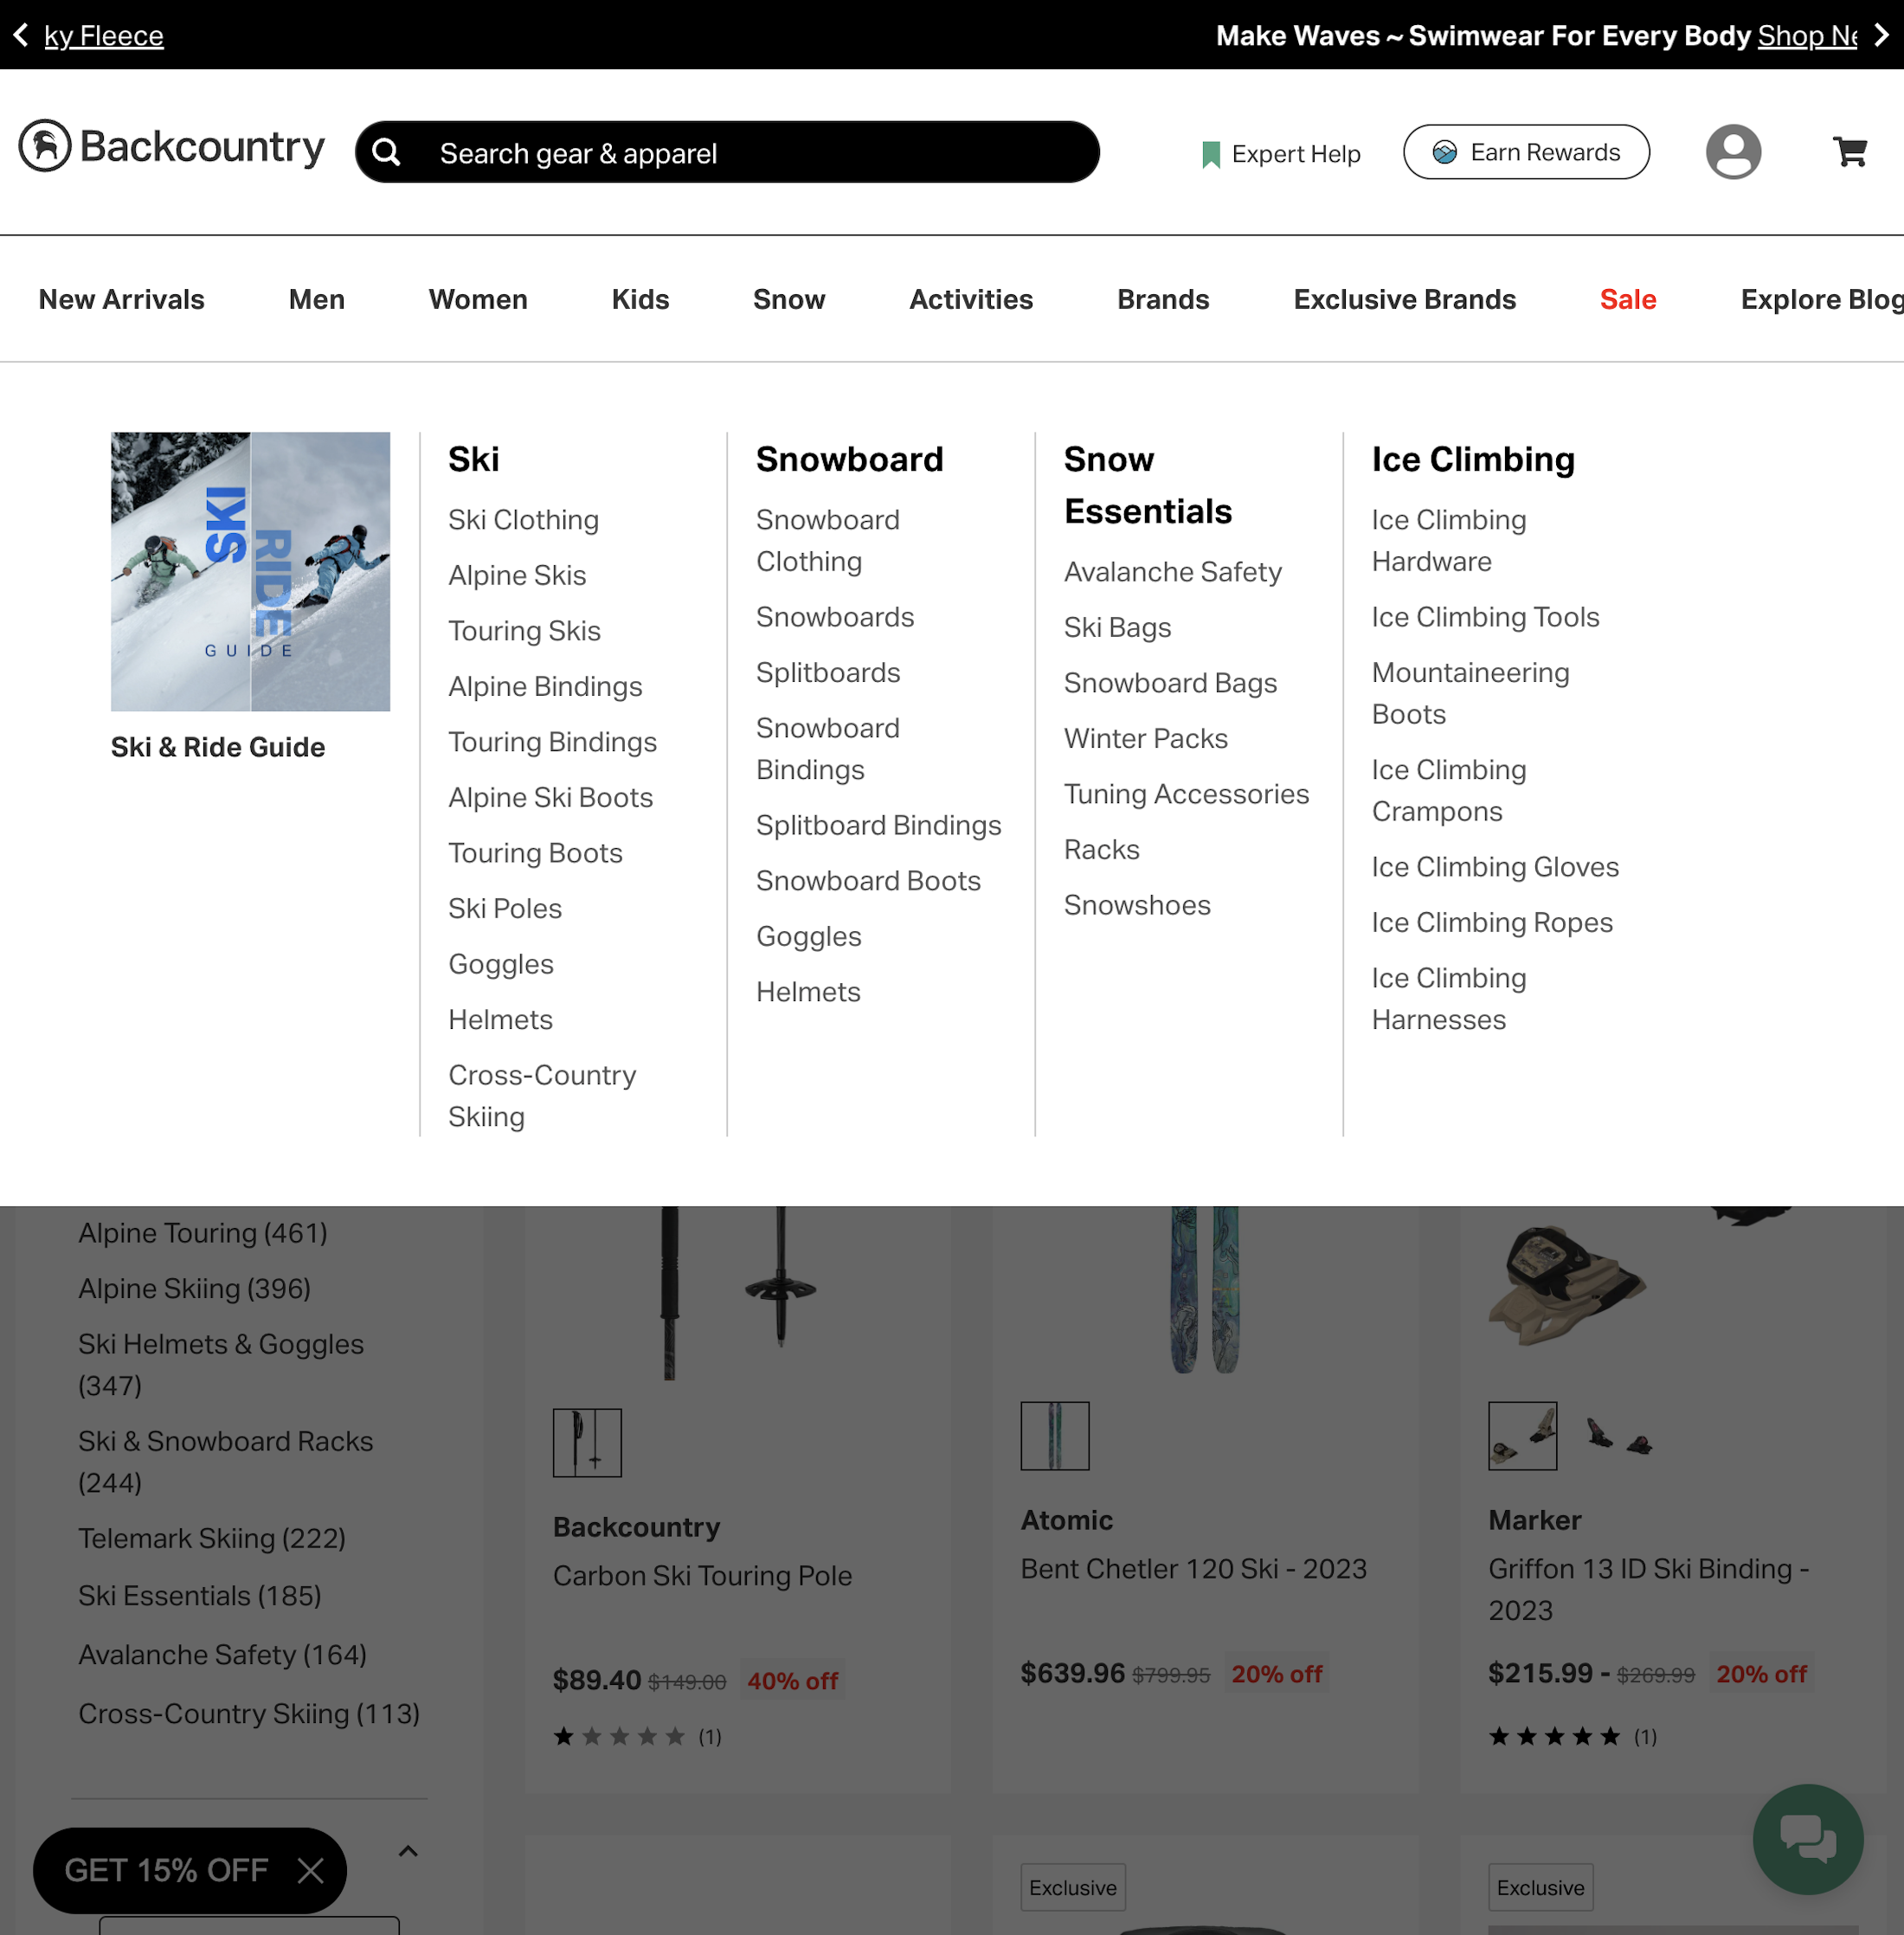Click inside the gear search field
This screenshot has height=1935, width=1904.
700,152
